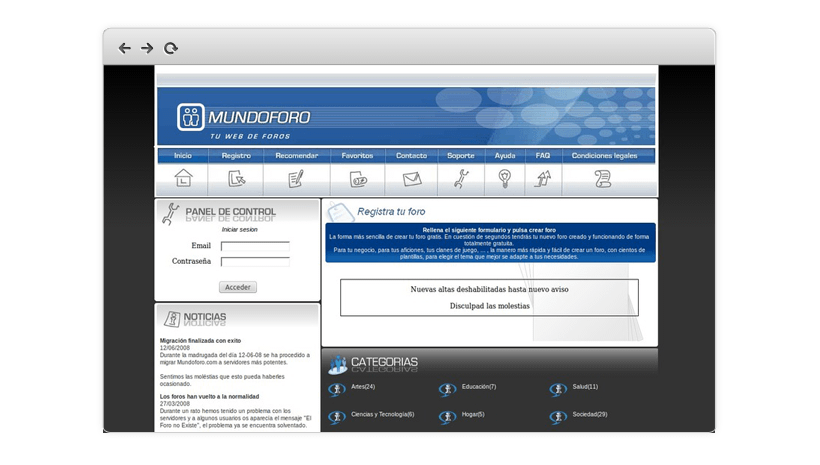Go back with the browser back arrow
Viewport: 820px width, 465px height.
(x=125, y=48)
